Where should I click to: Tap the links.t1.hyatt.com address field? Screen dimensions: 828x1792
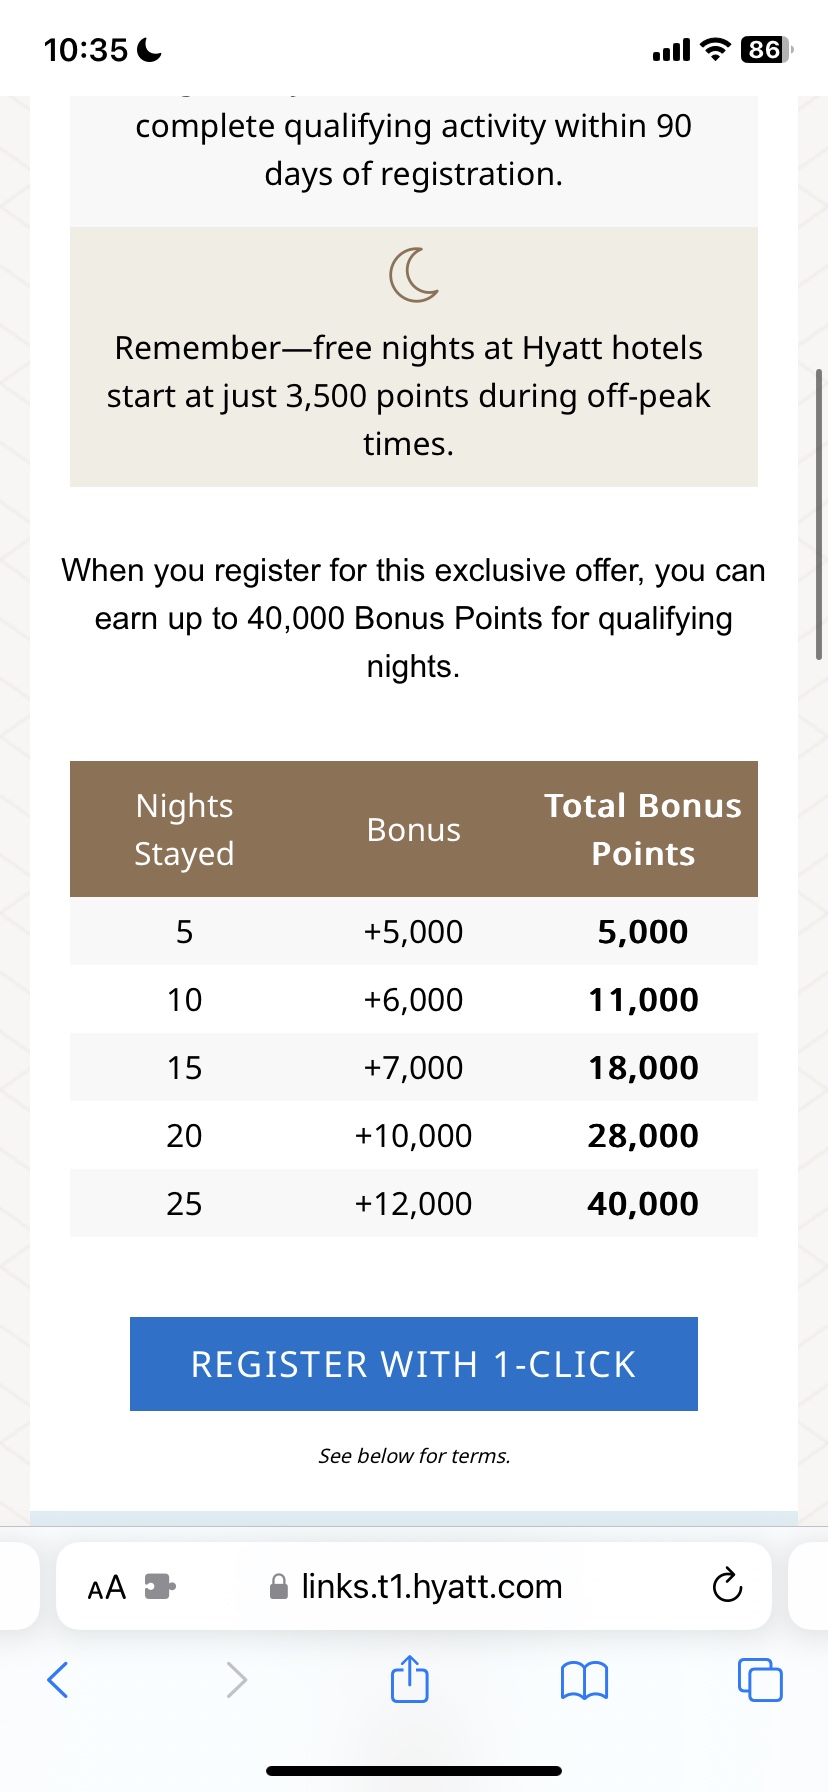(414, 1586)
